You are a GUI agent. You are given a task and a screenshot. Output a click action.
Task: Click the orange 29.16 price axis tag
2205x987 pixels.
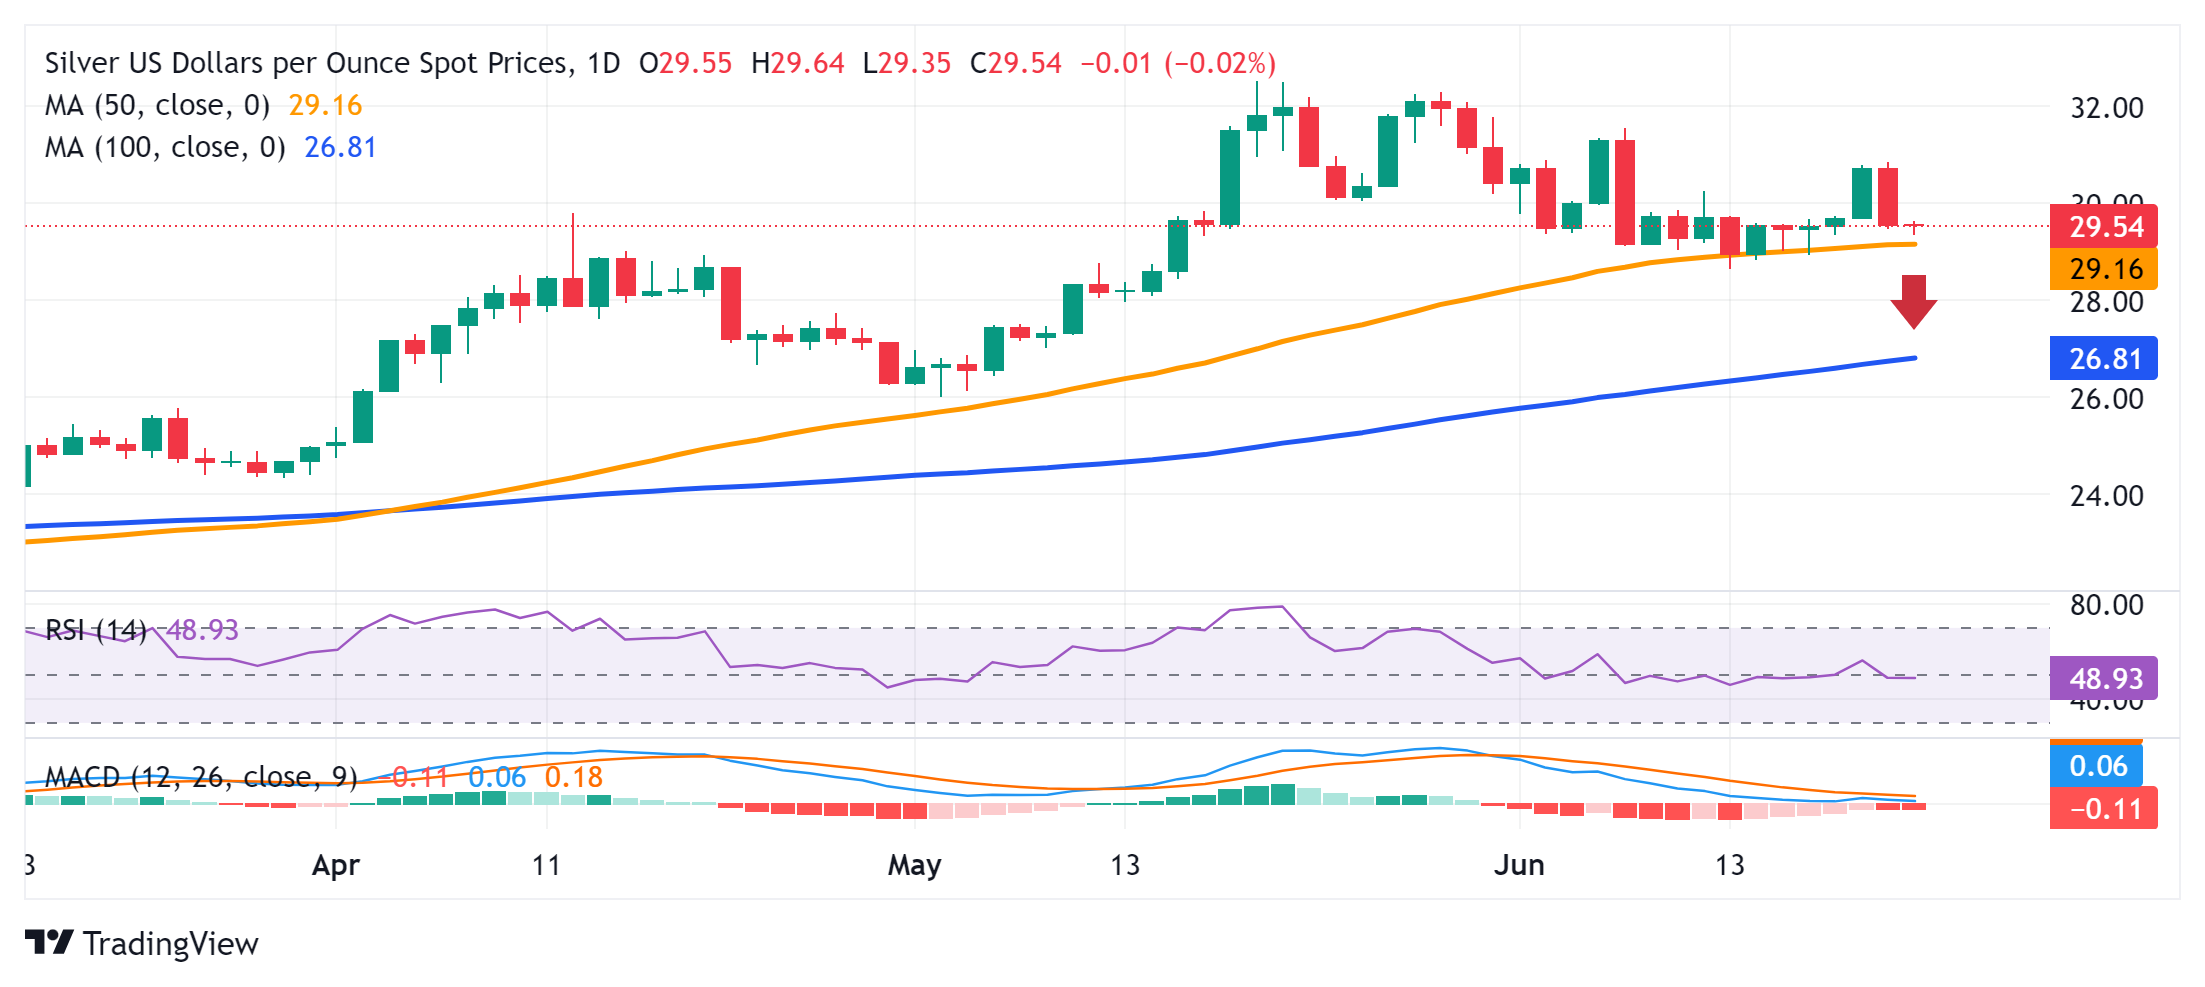tap(2103, 269)
